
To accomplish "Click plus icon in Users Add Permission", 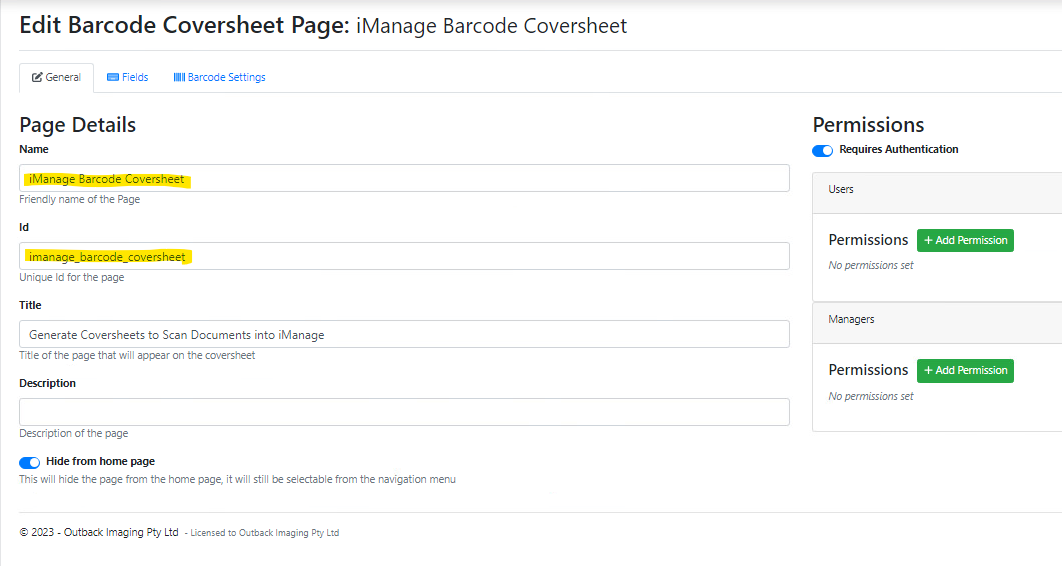I will [x=928, y=241].
